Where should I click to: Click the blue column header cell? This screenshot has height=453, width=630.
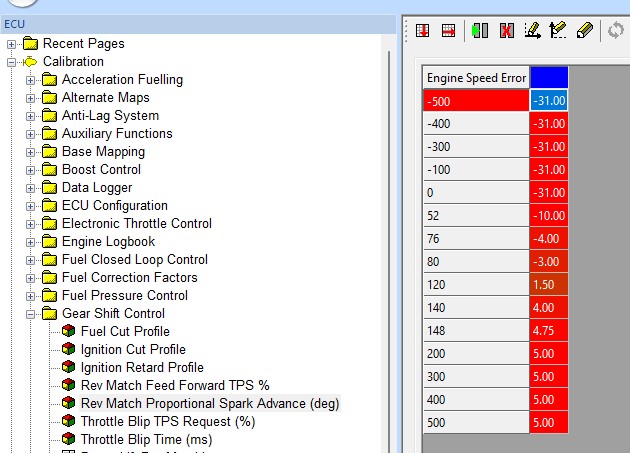[x=549, y=77]
